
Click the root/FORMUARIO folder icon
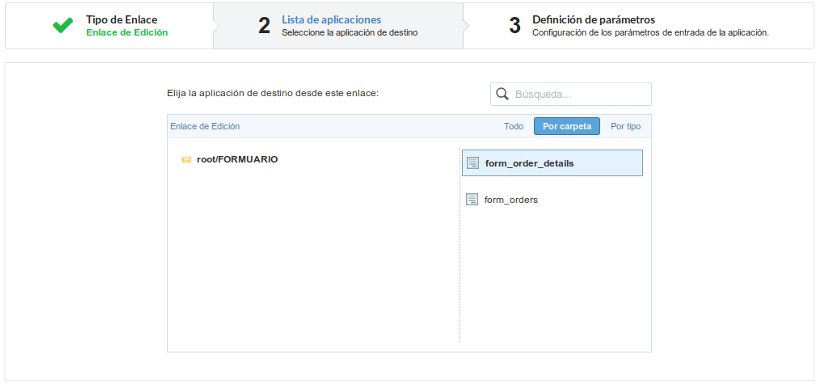(186, 160)
